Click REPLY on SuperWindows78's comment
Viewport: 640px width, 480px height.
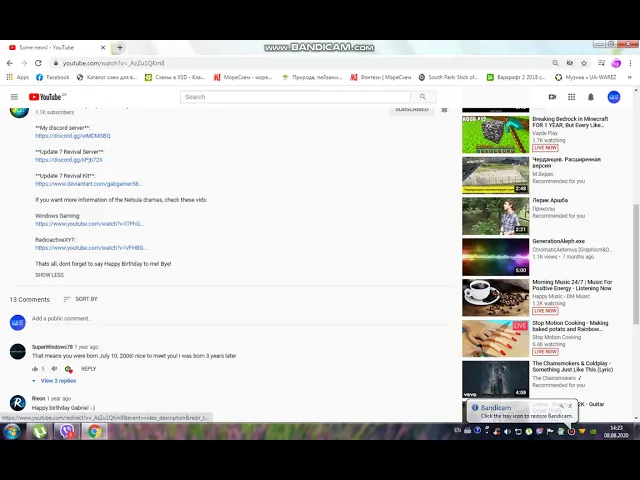click(x=89, y=369)
